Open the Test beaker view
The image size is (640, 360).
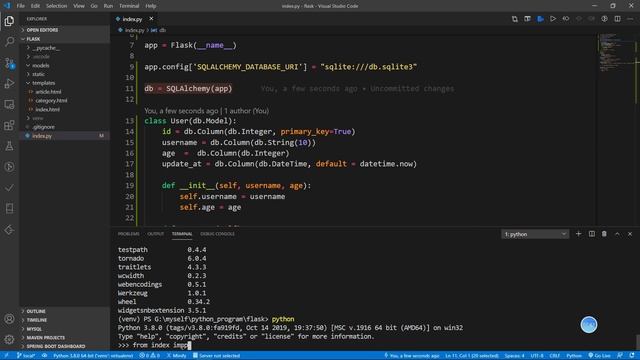[9, 146]
